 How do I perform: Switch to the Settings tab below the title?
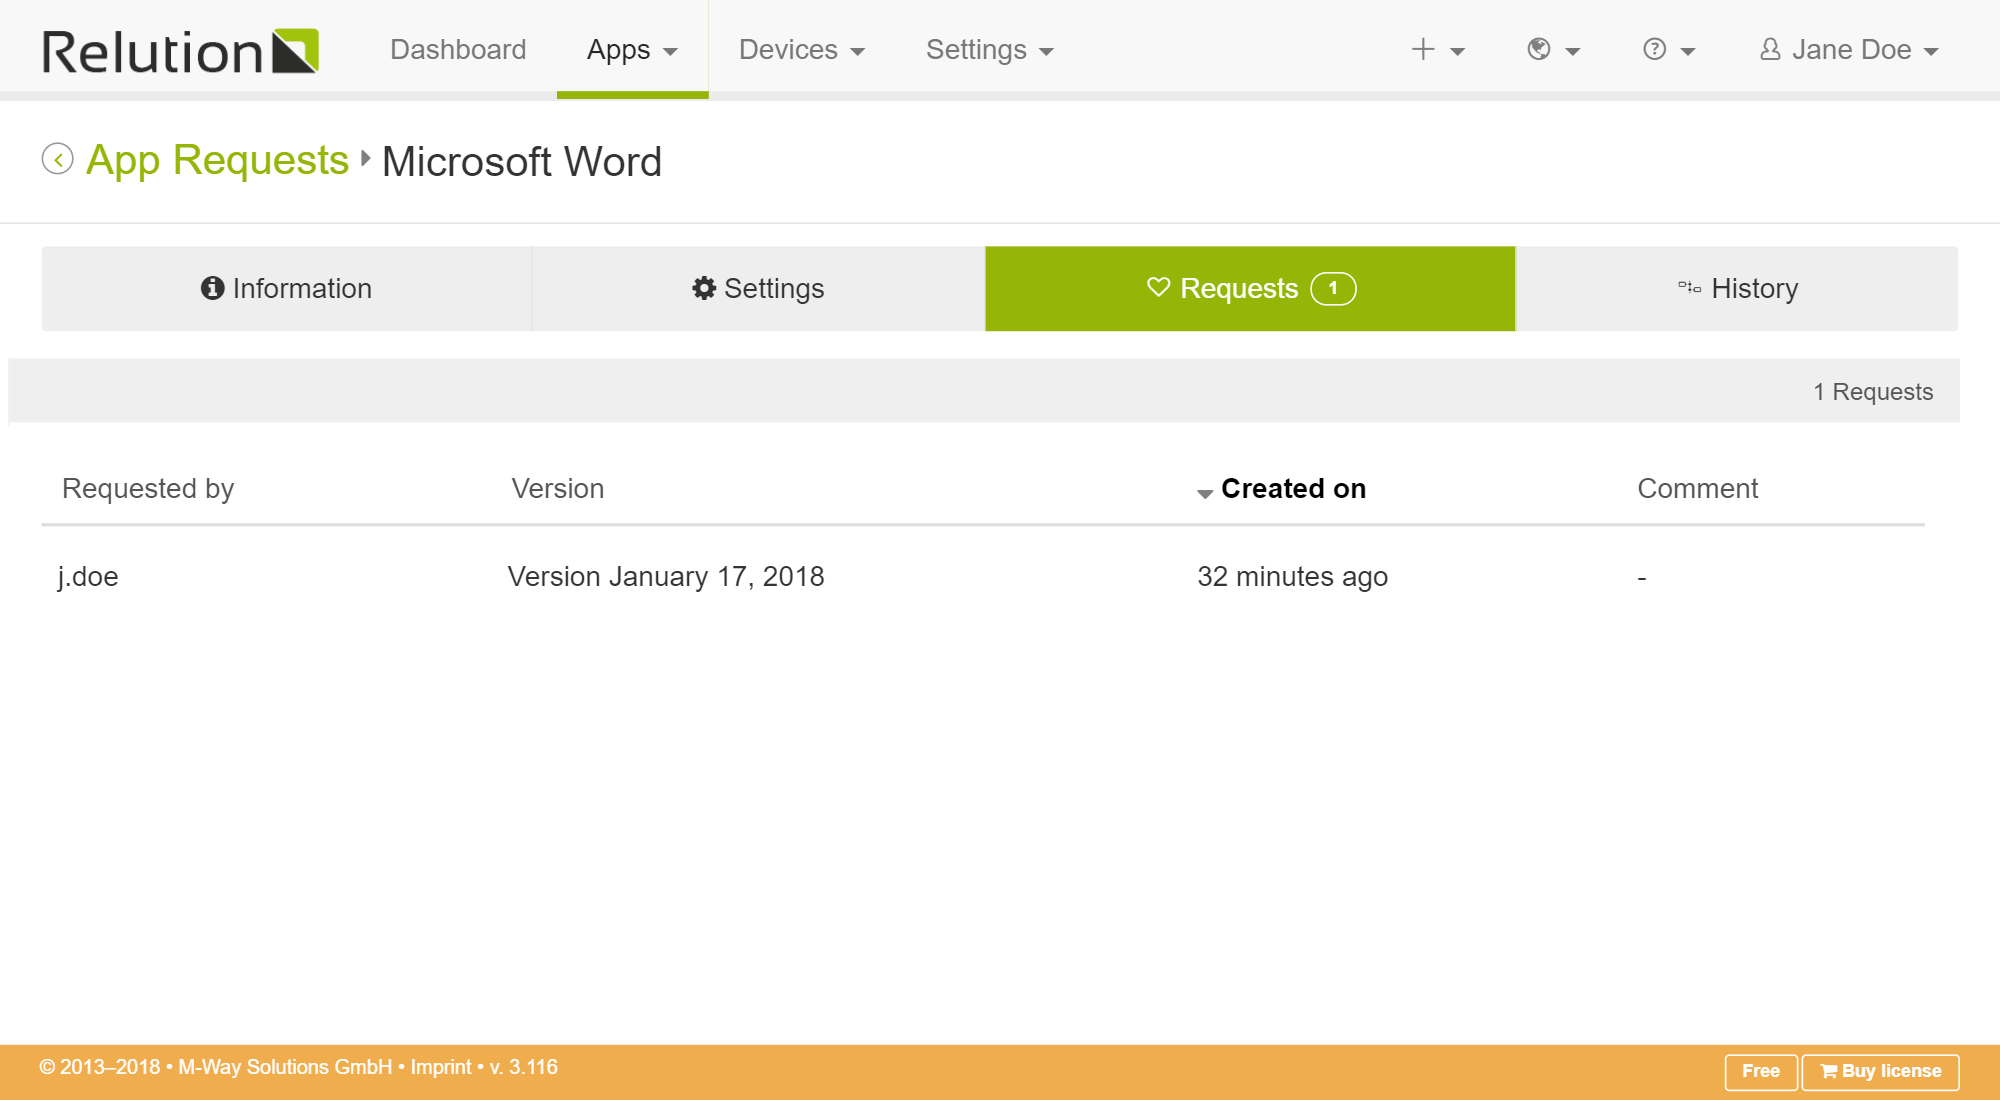pos(758,288)
